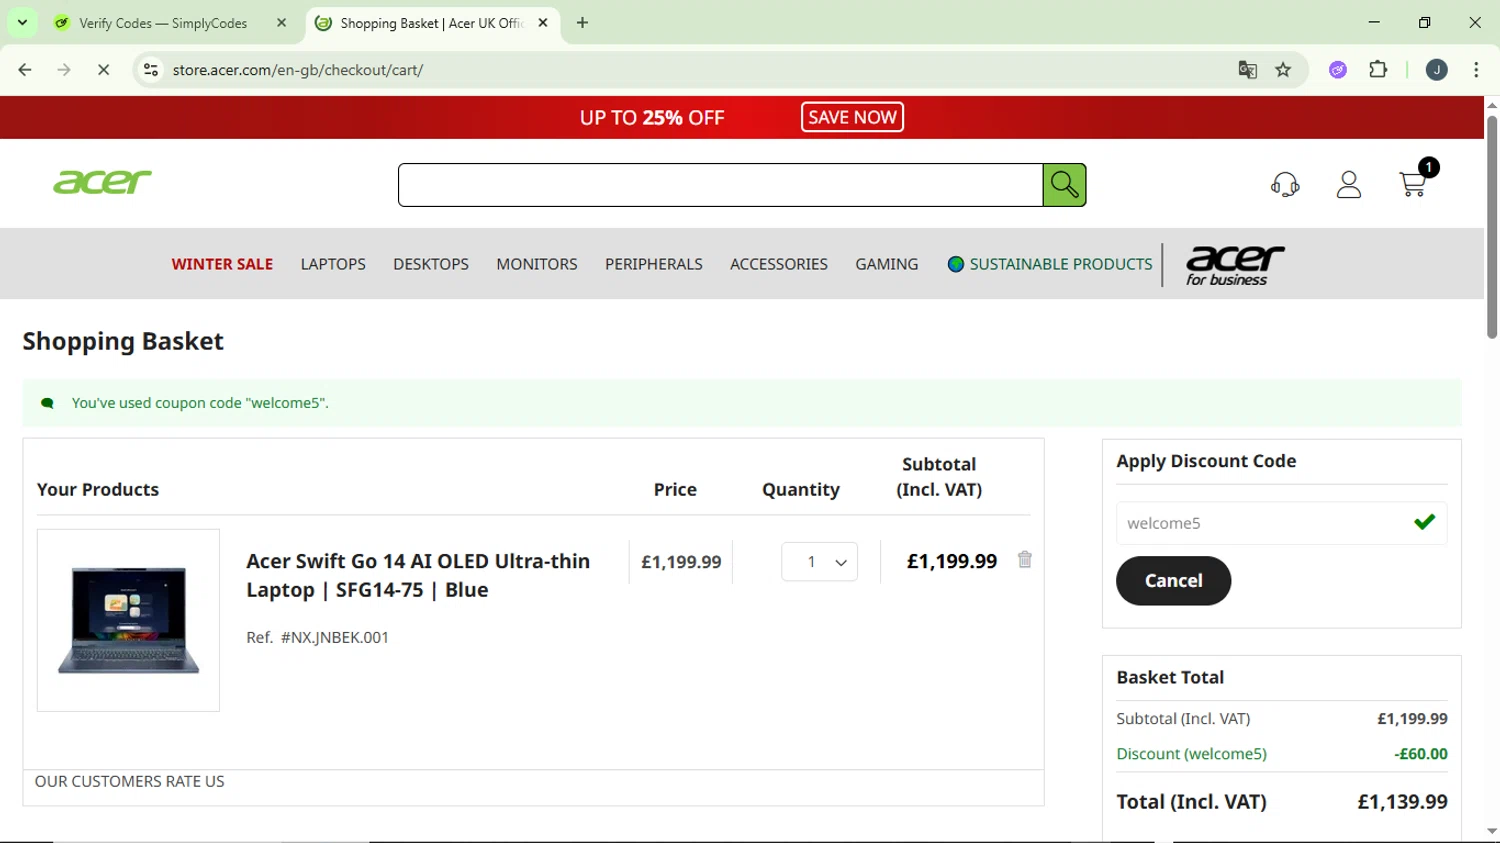This screenshot has height=843, width=1500.
Task: Open new tab with plus button
Action: click(582, 23)
